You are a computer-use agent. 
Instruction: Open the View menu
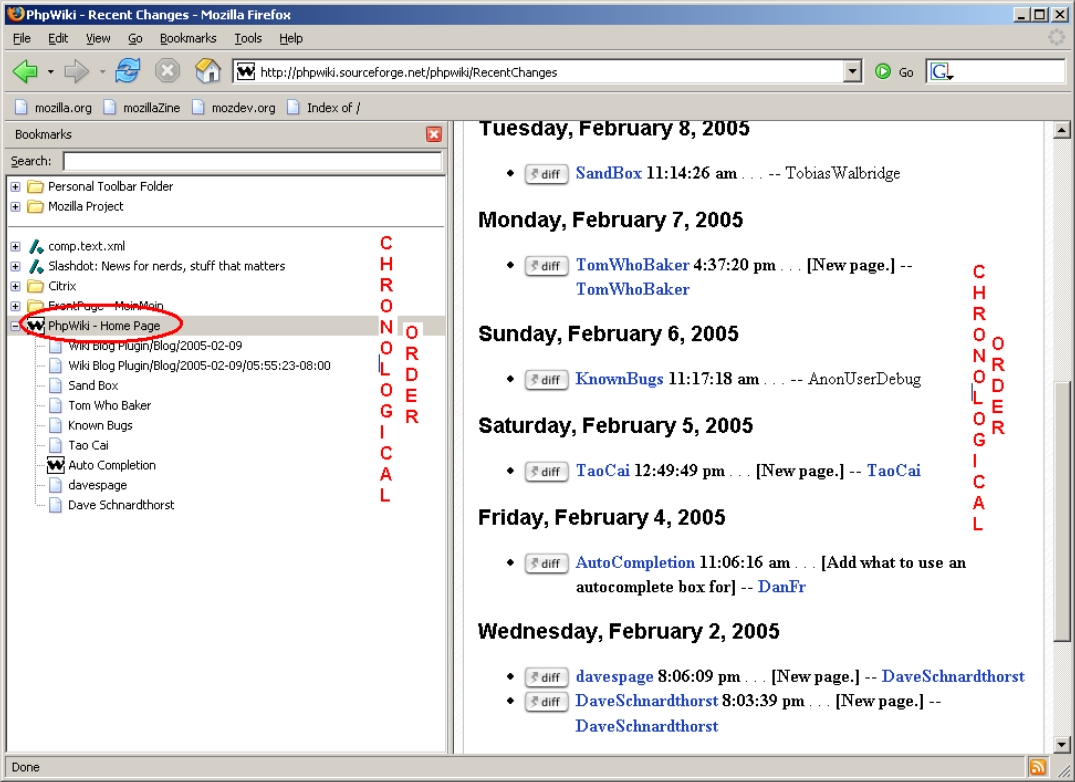(98, 38)
